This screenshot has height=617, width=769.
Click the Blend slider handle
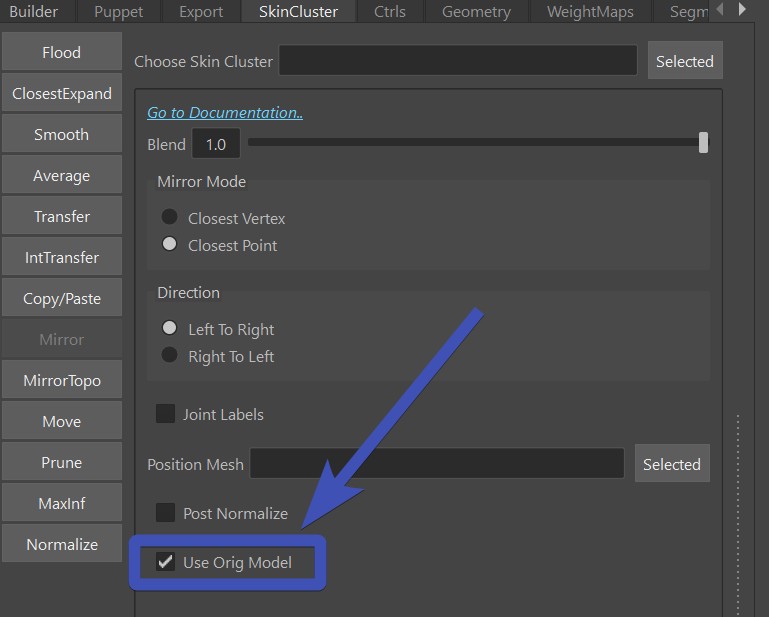pyautogui.click(x=704, y=143)
